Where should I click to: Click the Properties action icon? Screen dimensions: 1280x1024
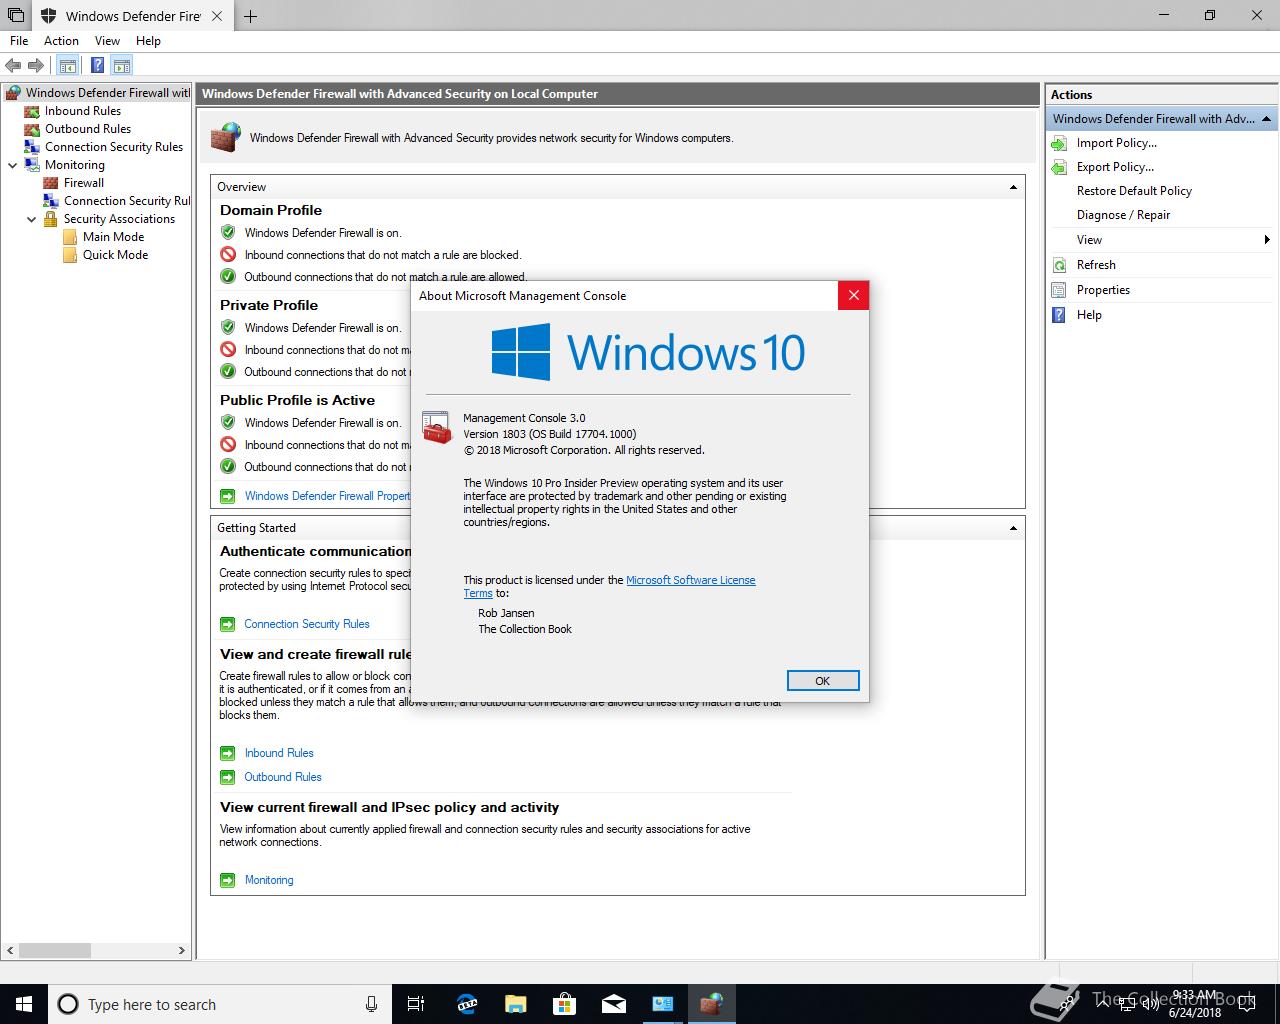click(x=1059, y=290)
